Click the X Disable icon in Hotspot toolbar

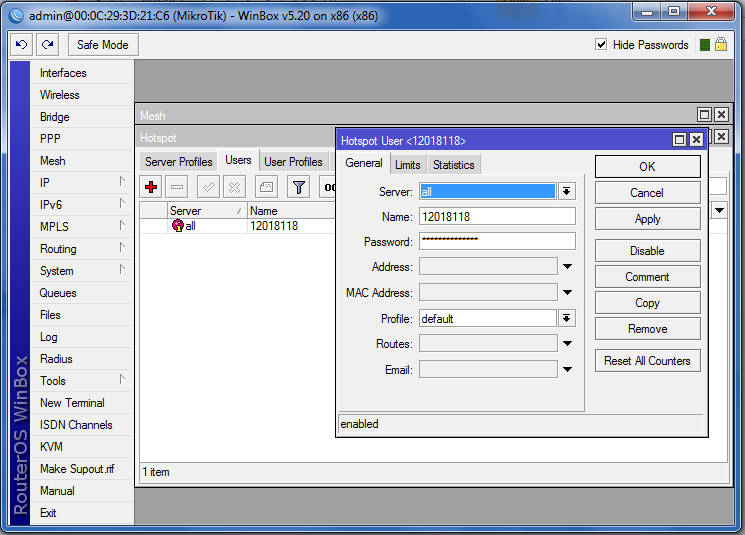pyautogui.click(x=234, y=187)
